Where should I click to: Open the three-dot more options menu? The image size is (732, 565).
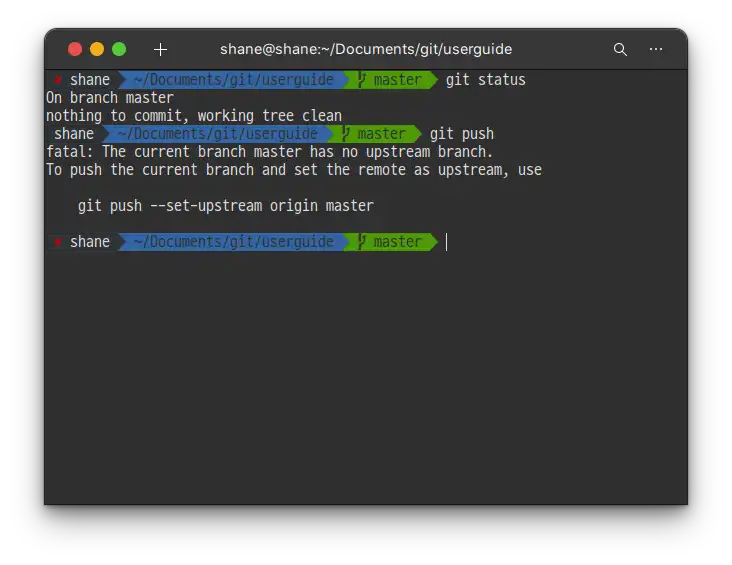656,49
